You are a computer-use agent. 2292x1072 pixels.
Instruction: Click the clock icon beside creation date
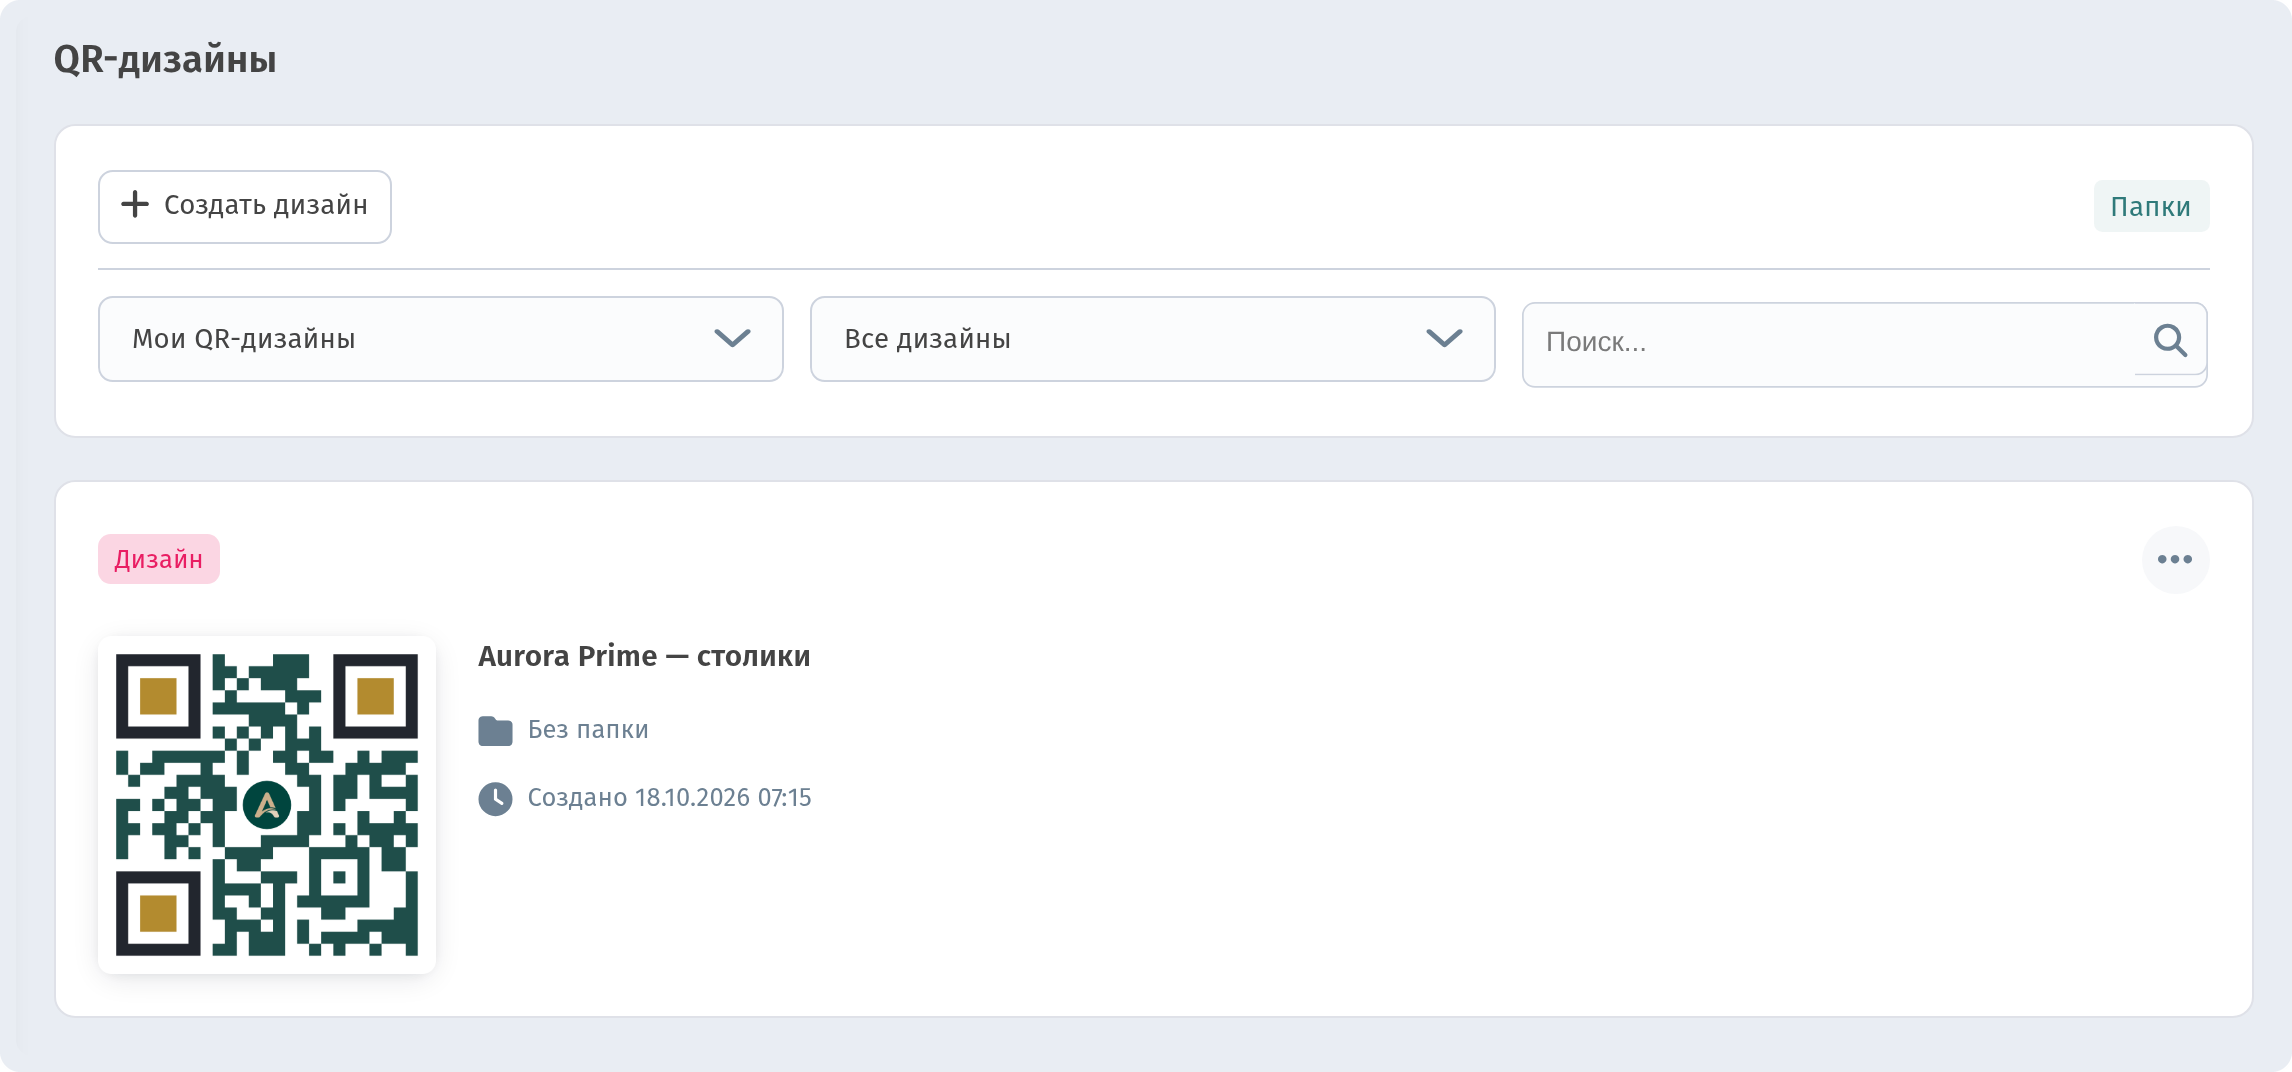click(x=495, y=799)
